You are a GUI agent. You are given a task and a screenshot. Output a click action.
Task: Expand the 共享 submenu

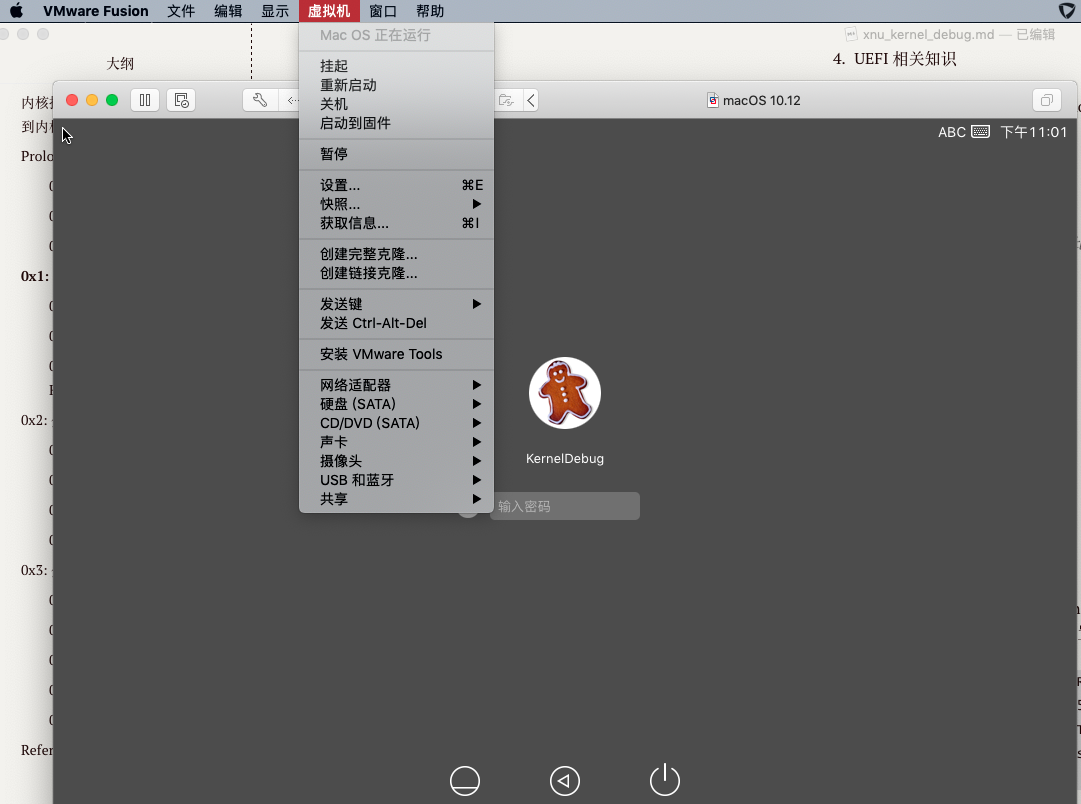396,499
